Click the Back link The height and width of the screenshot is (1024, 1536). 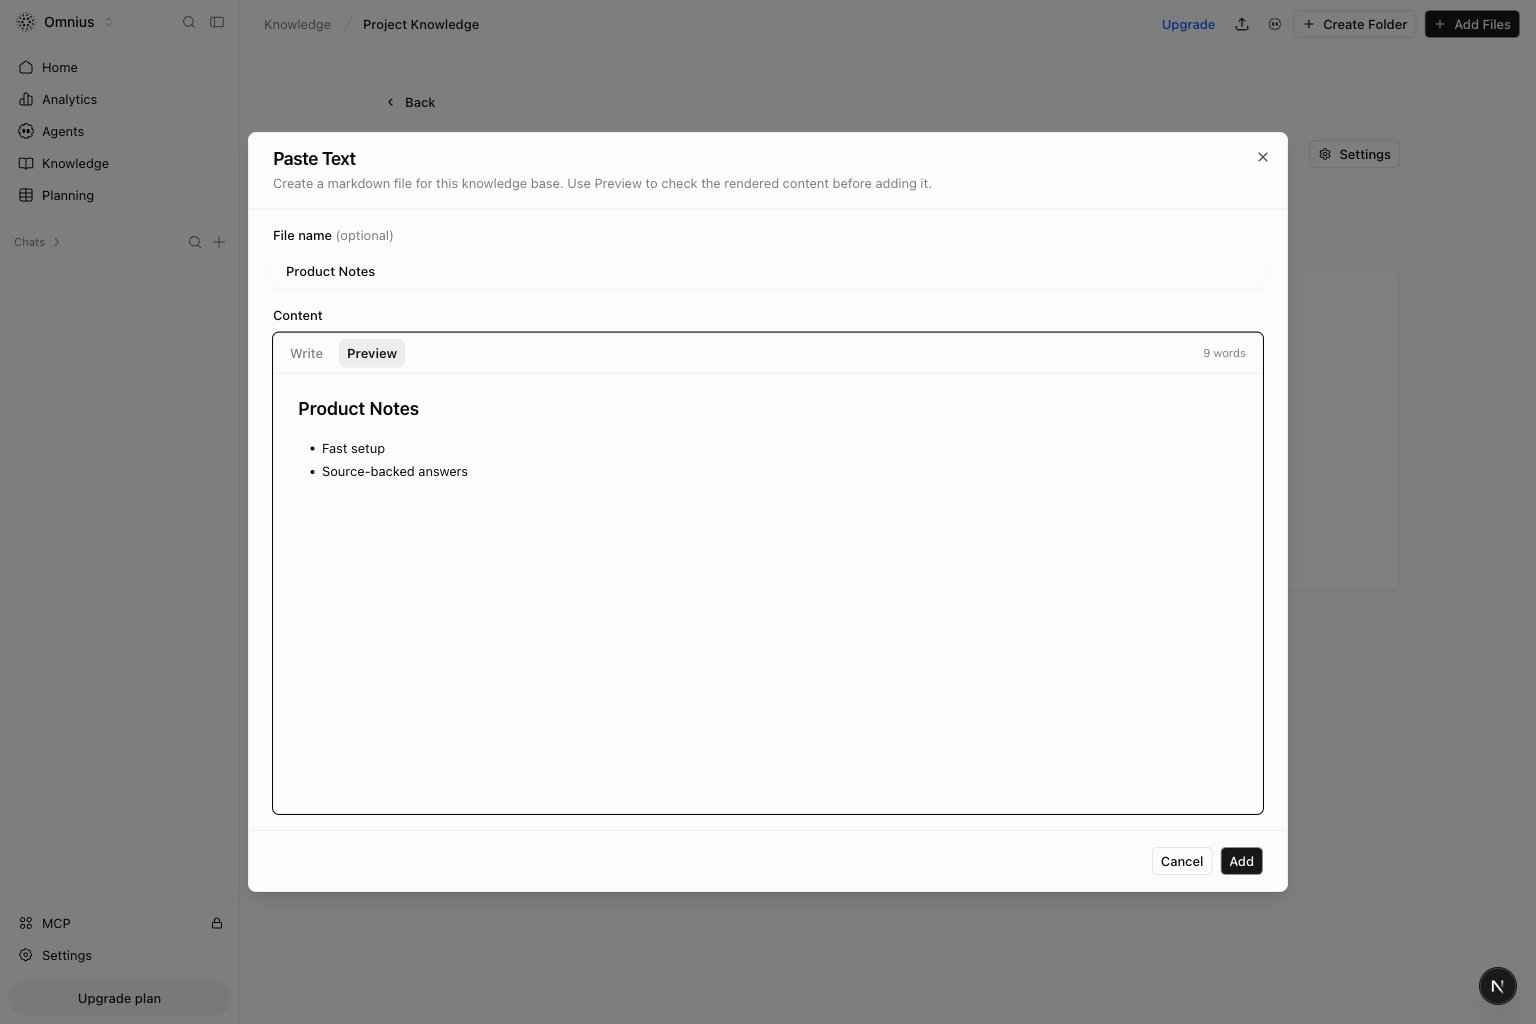point(411,102)
